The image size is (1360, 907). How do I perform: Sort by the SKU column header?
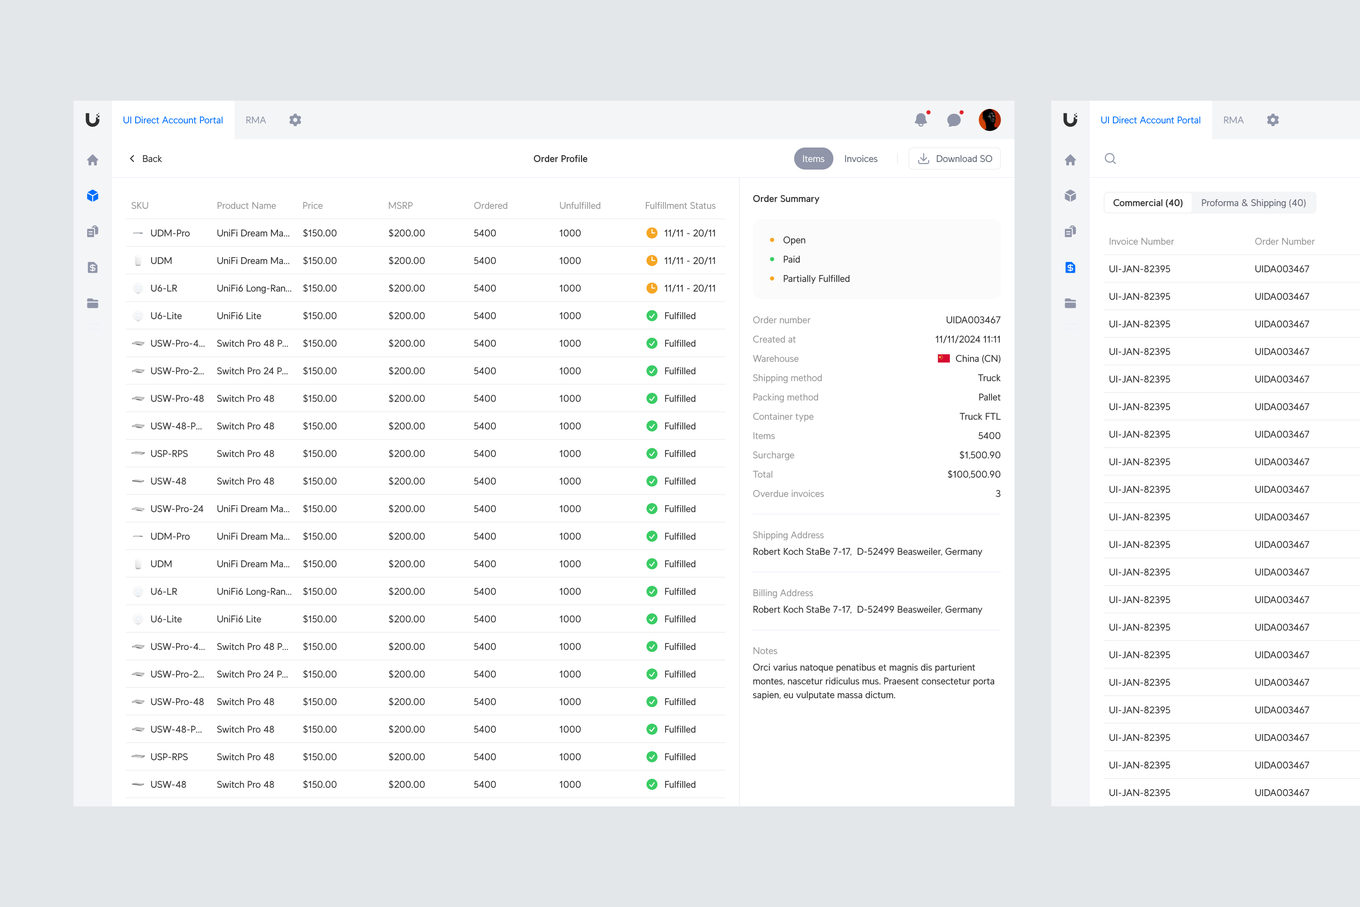coord(140,206)
